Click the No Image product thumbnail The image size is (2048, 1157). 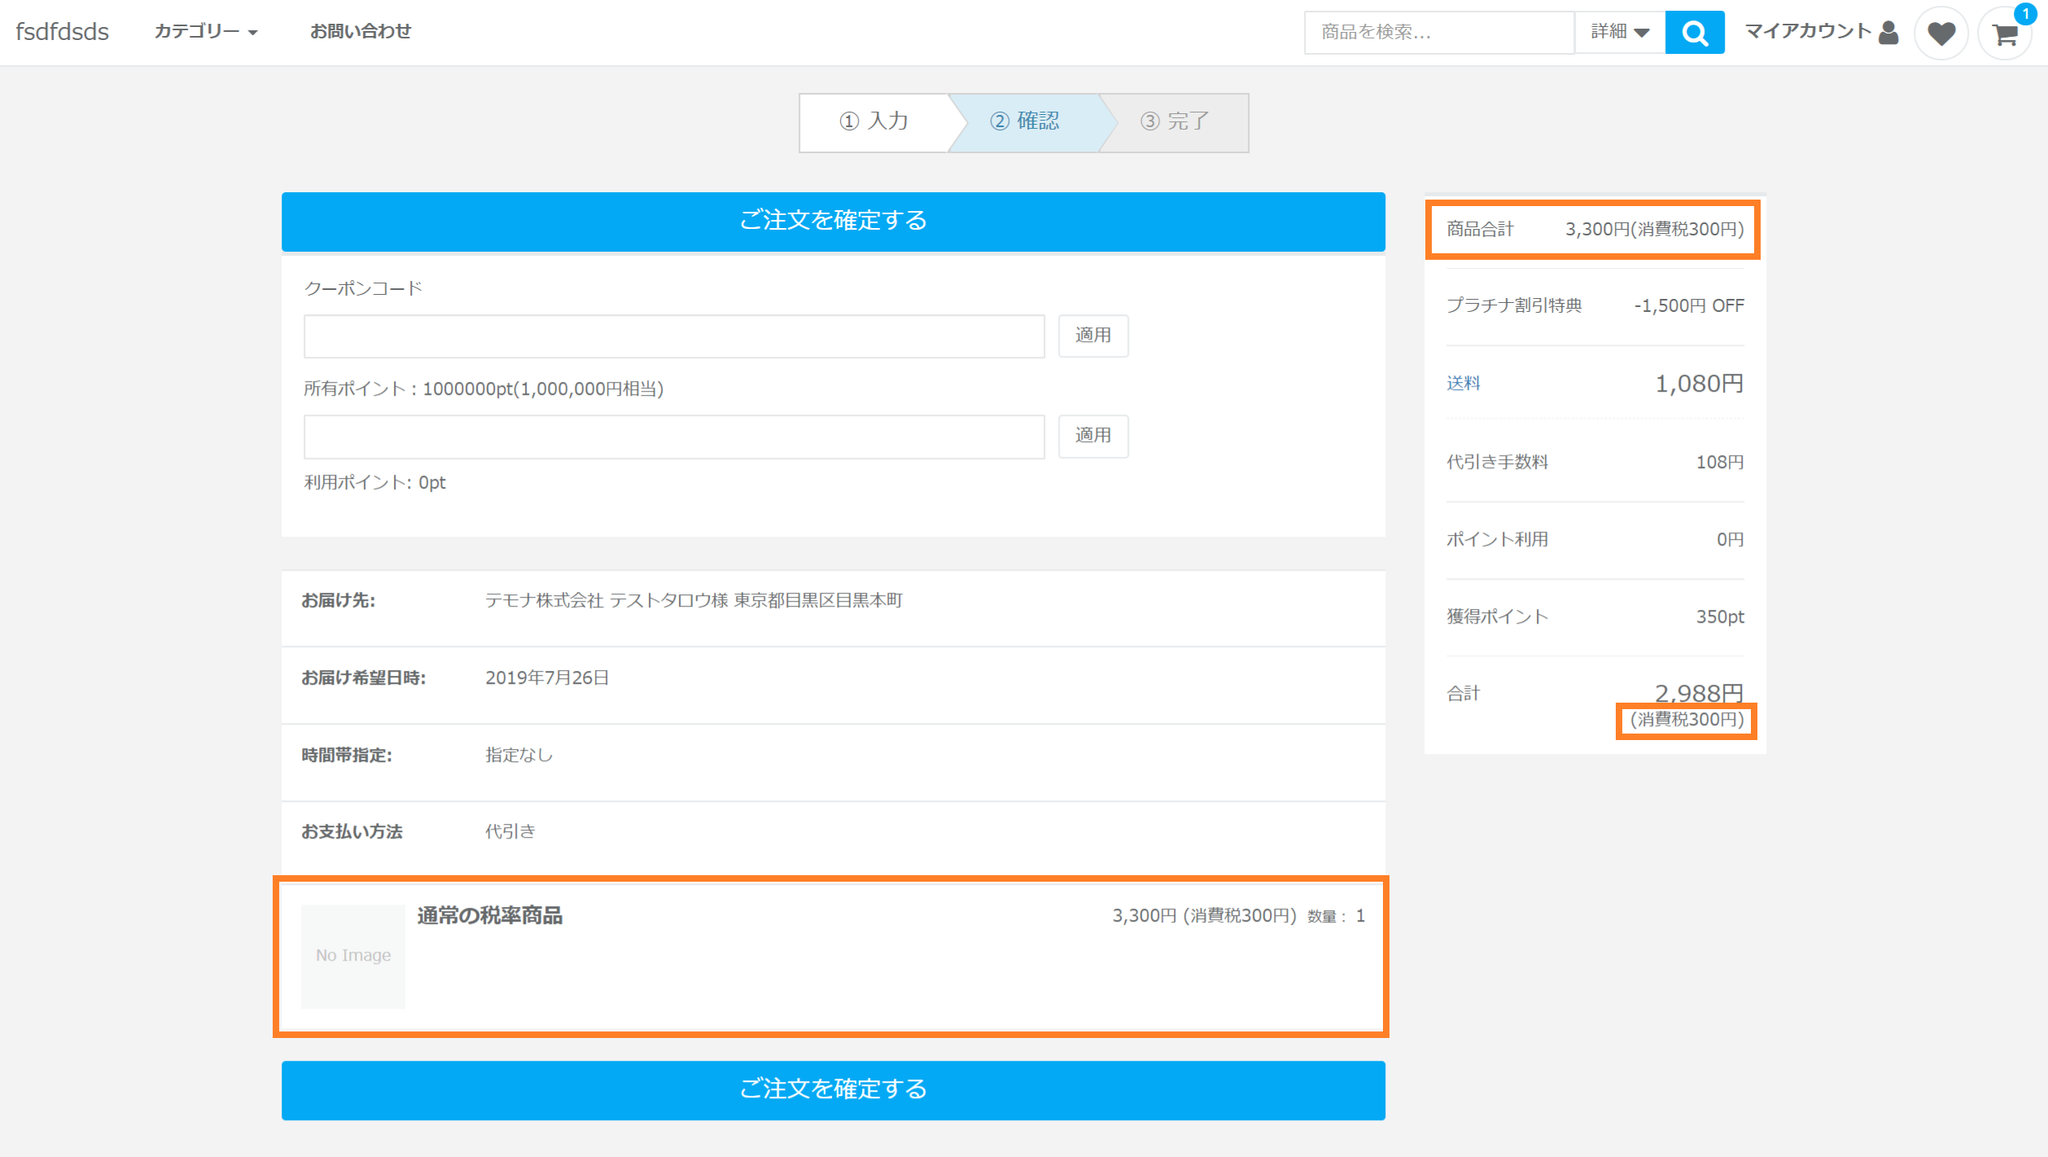tap(353, 956)
